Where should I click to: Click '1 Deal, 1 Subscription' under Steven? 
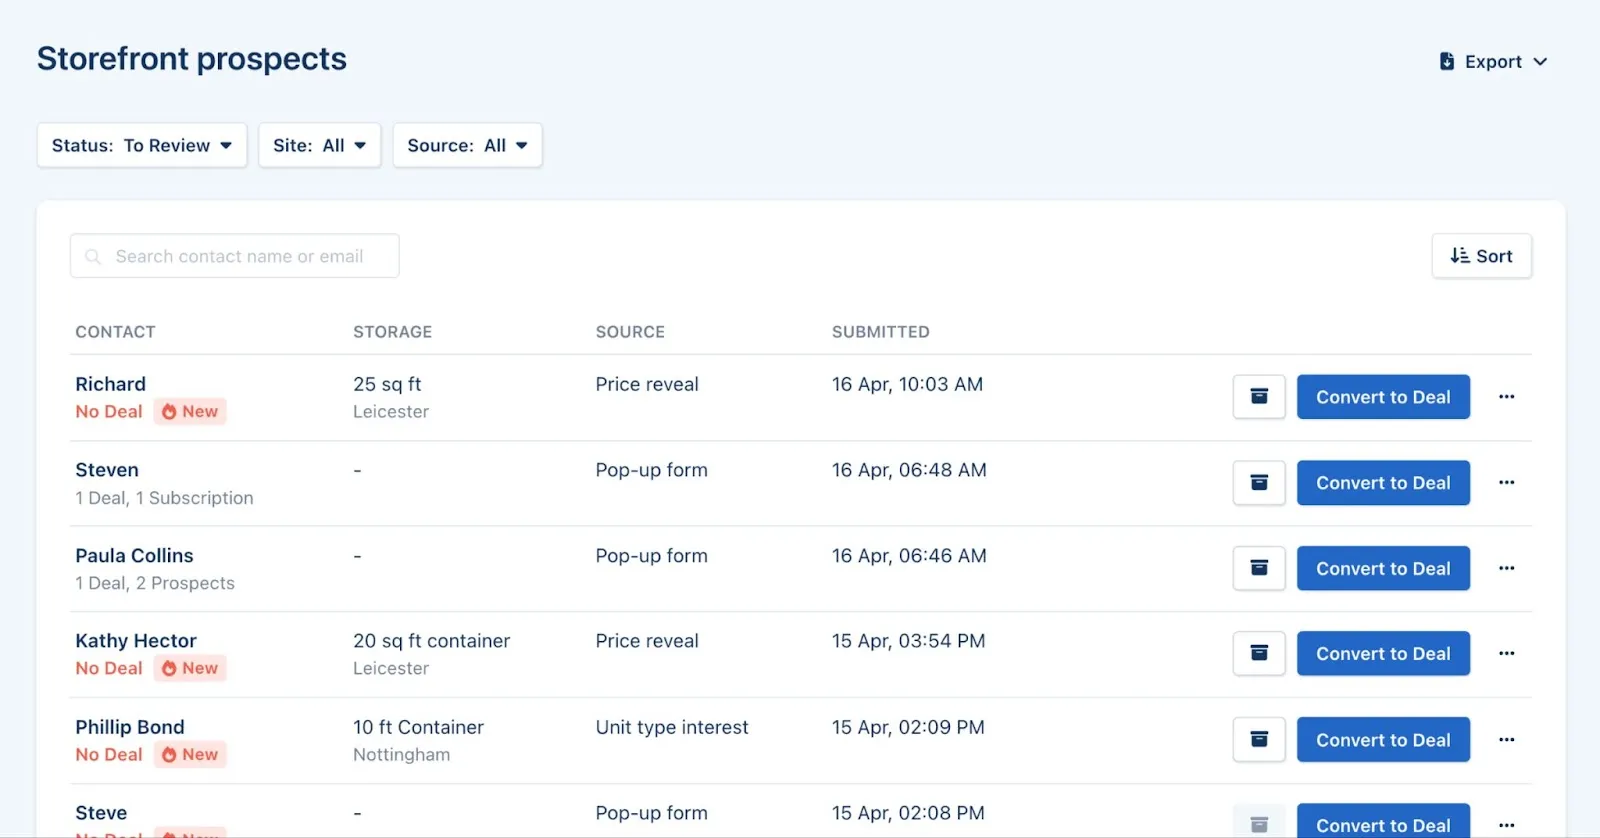[x=164, y=498]
